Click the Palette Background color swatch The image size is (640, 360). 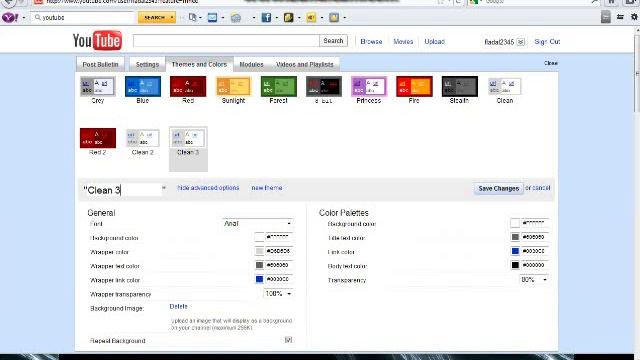click(515, 223)
